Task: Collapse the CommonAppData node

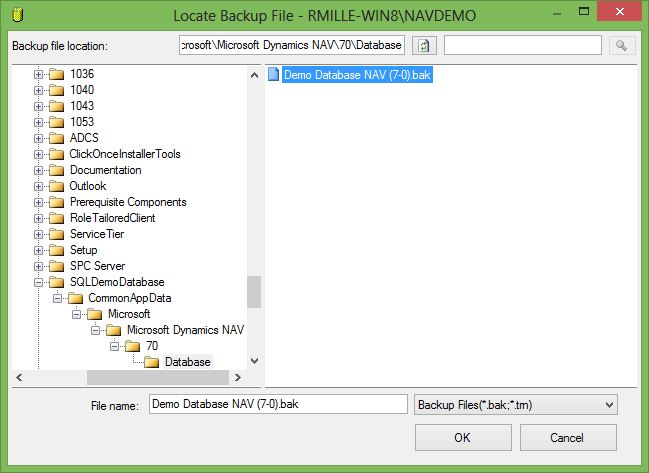Action: point(58,299)
